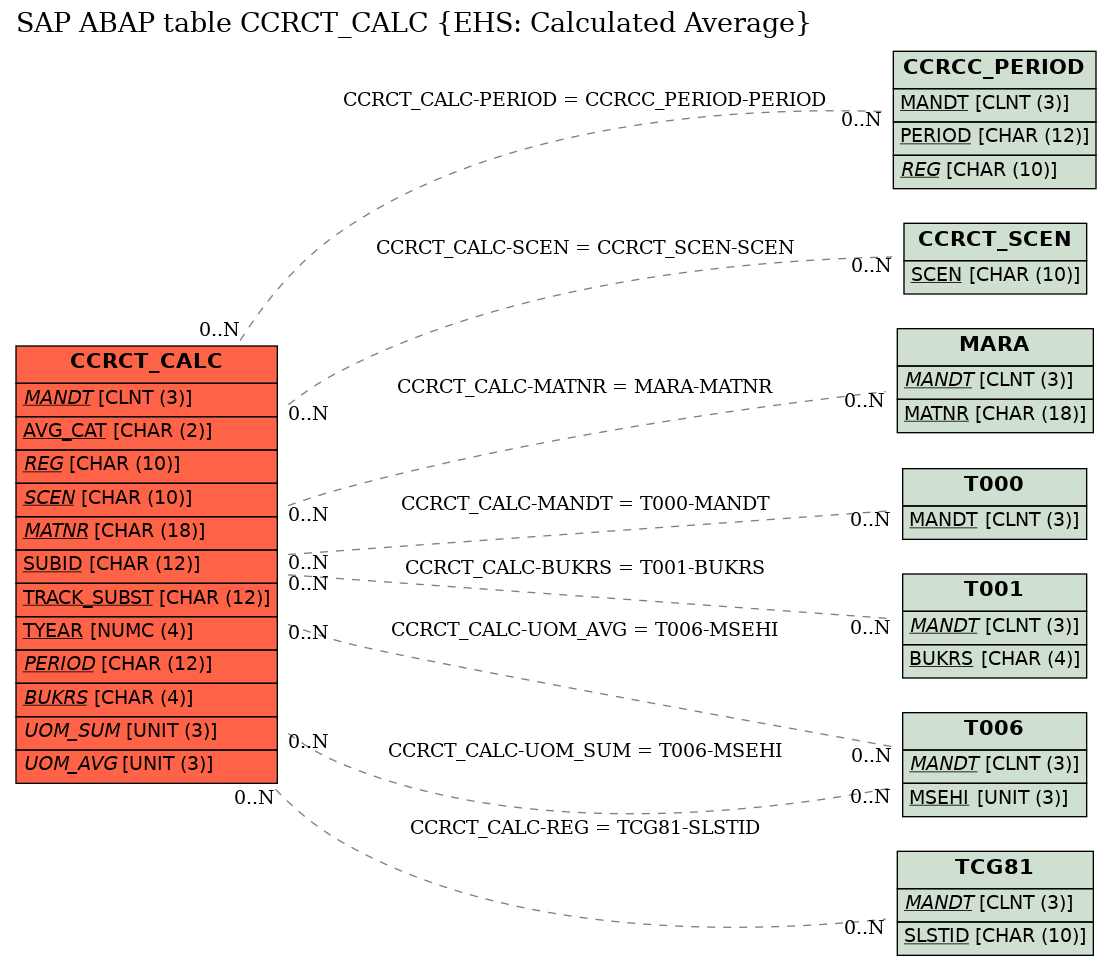This screenshot has height=966, width=1112.
Task: Select the label "CCRCT_CALC-SCEN = CCRCT_SCEN-SCEN"
Action: pos(585,248)
